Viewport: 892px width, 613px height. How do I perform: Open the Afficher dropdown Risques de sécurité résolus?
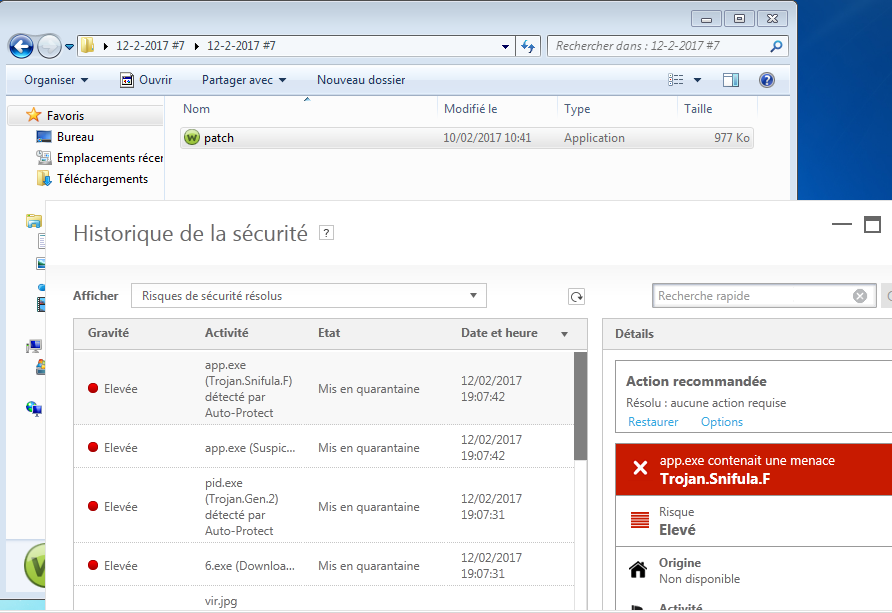click(309, 296)
